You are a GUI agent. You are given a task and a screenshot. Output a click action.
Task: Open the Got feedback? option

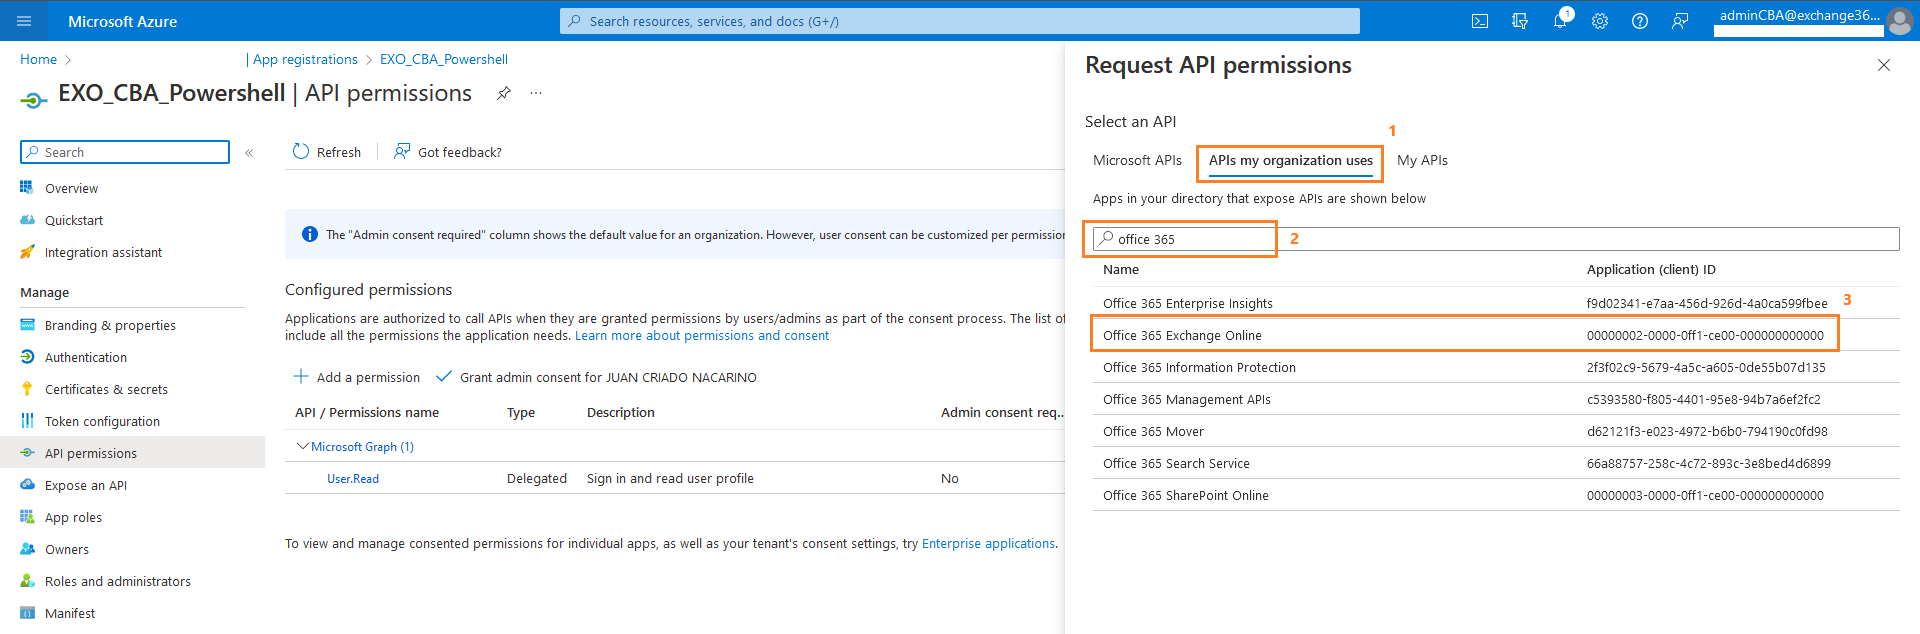point(448,152)
